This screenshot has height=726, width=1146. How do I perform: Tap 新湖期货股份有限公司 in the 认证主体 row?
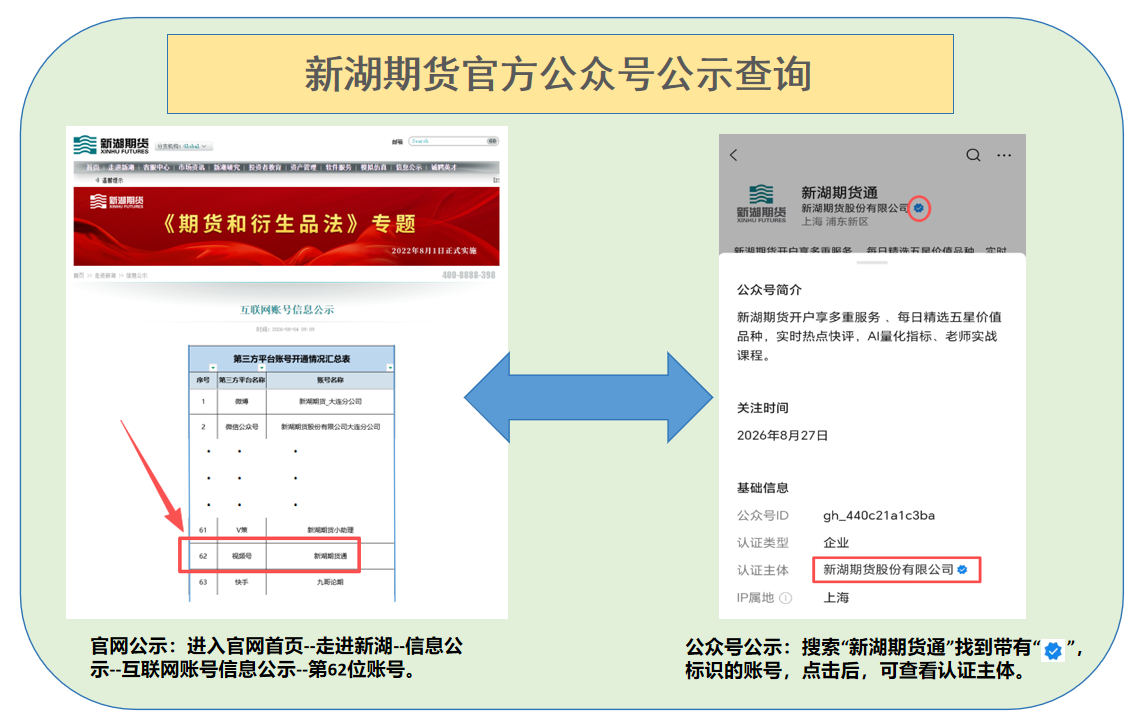click(888, 570)
